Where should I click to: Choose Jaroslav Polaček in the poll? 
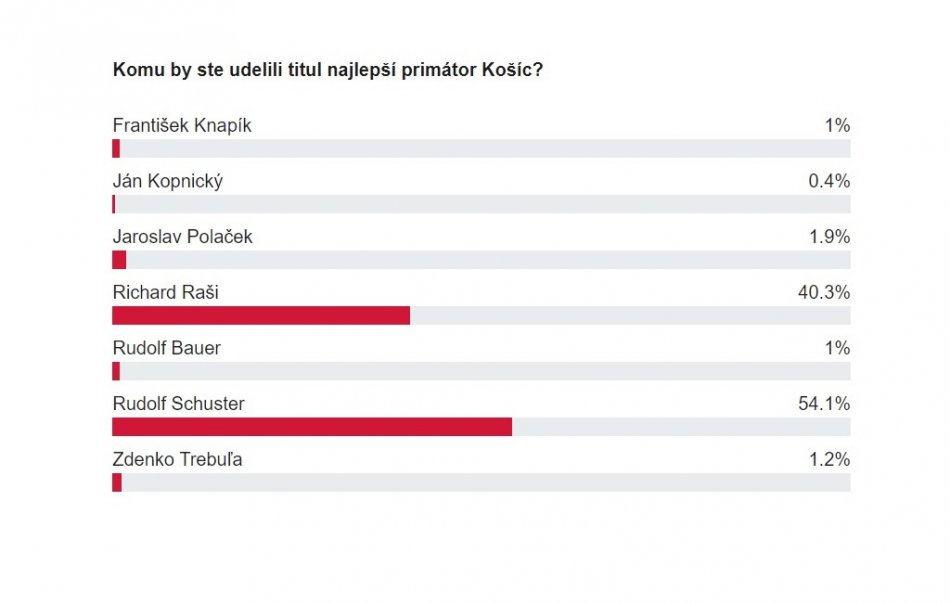coord(183,237)
